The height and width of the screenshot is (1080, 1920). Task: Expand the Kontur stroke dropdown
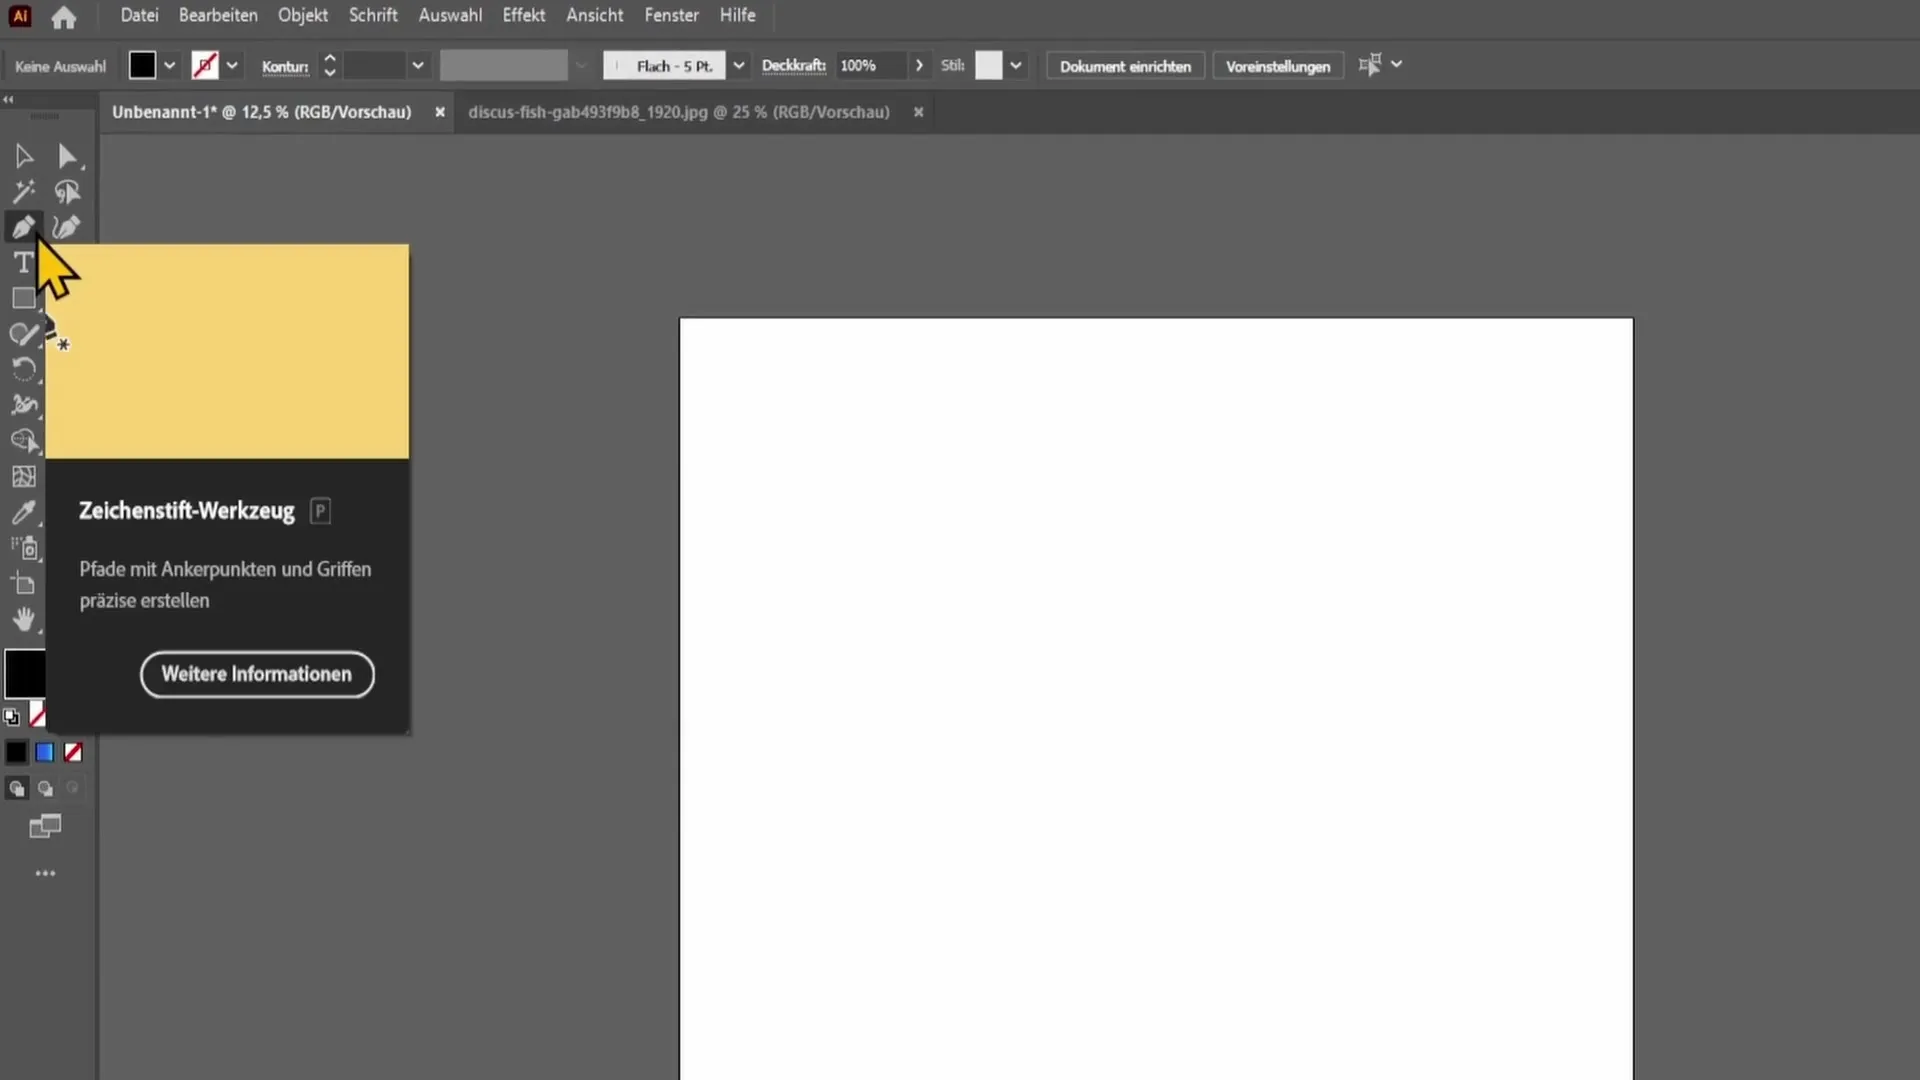pos(417,66)
